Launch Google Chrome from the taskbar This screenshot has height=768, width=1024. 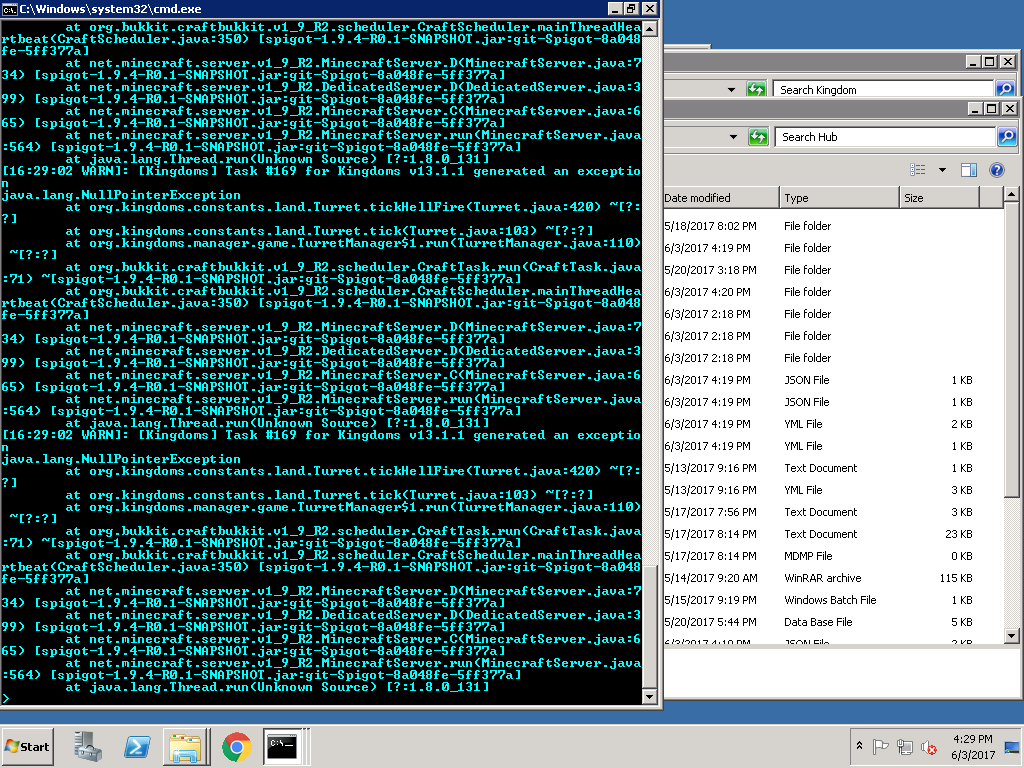click(236, 746)
